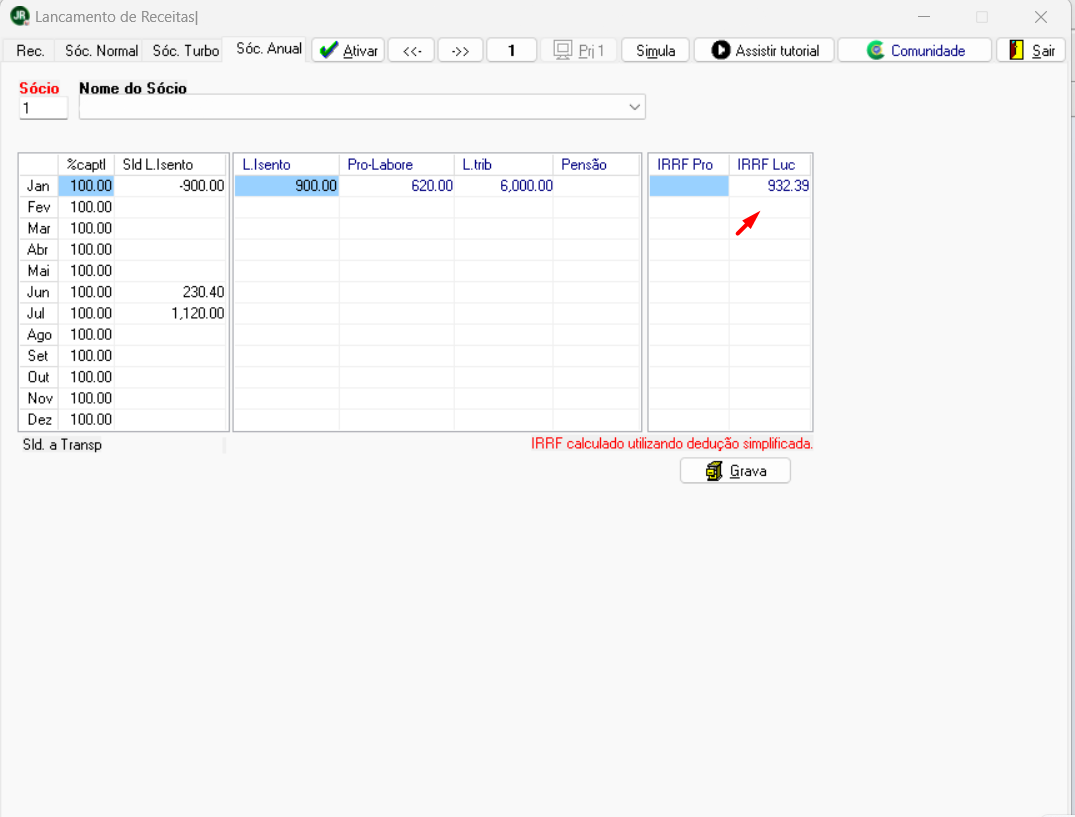Image resolution: width=1075 pixels, height=817 pixels.
Task: Click the Jun Sld L.Isento value 230.40
Action: 203,292
